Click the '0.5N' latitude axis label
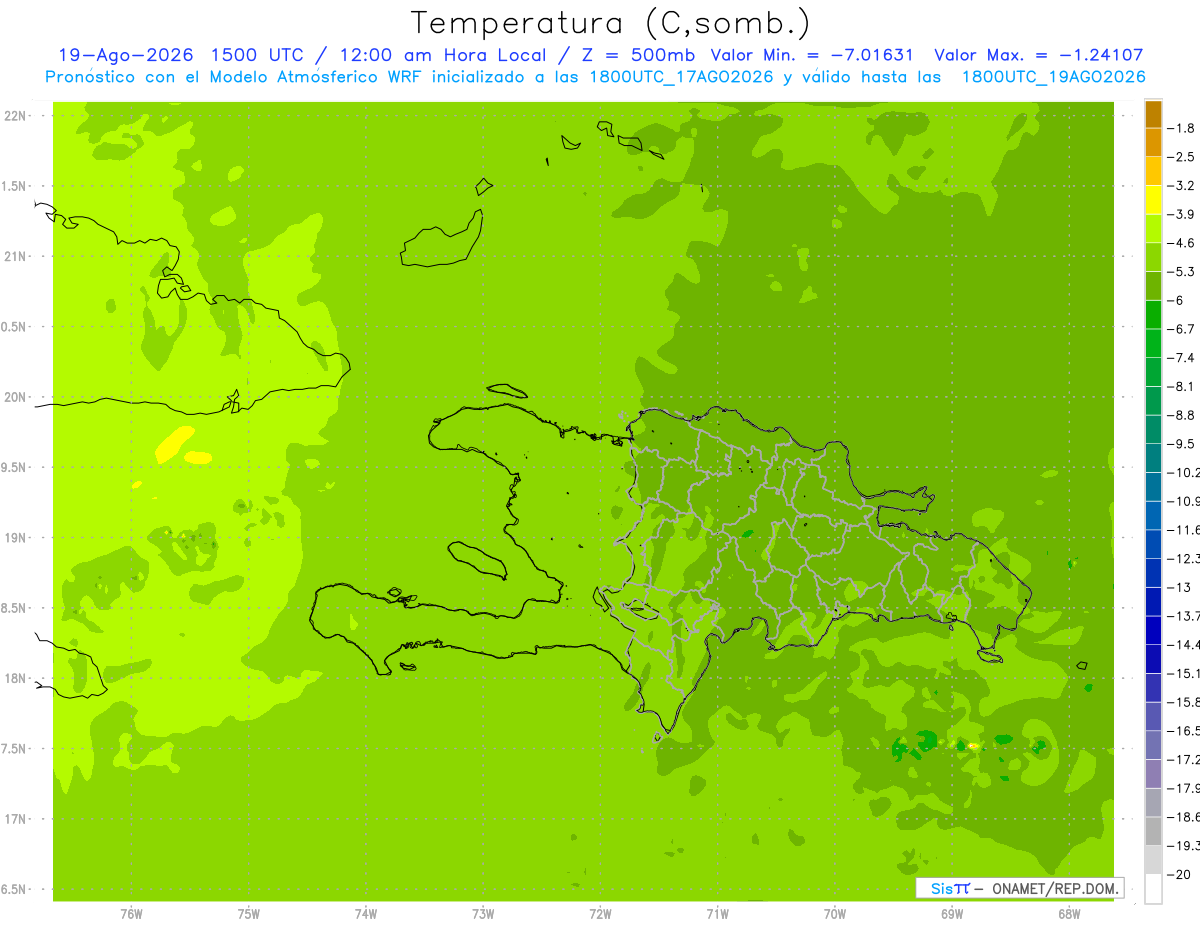 point(15,327)
